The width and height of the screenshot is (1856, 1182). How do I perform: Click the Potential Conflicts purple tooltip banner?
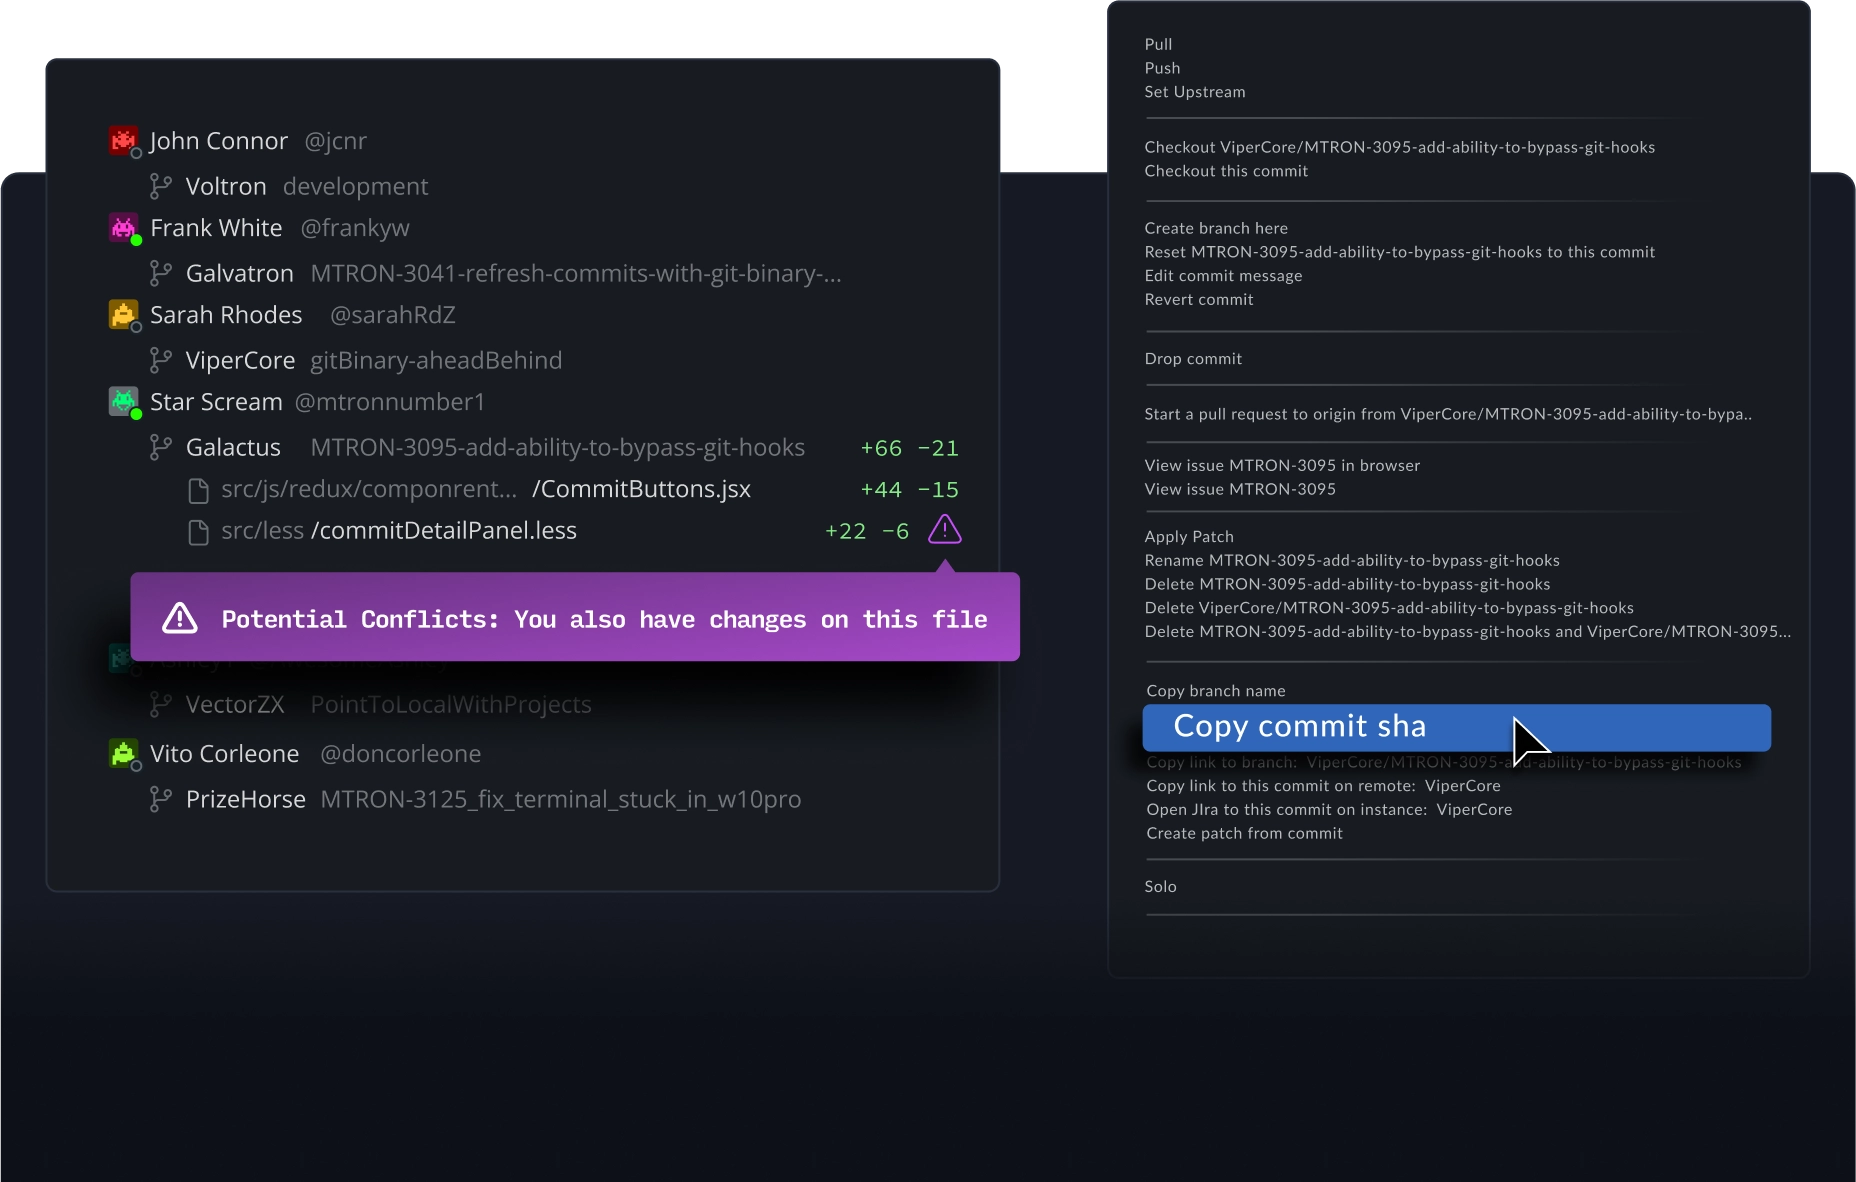pyautogui.click(x=575, y=617)
